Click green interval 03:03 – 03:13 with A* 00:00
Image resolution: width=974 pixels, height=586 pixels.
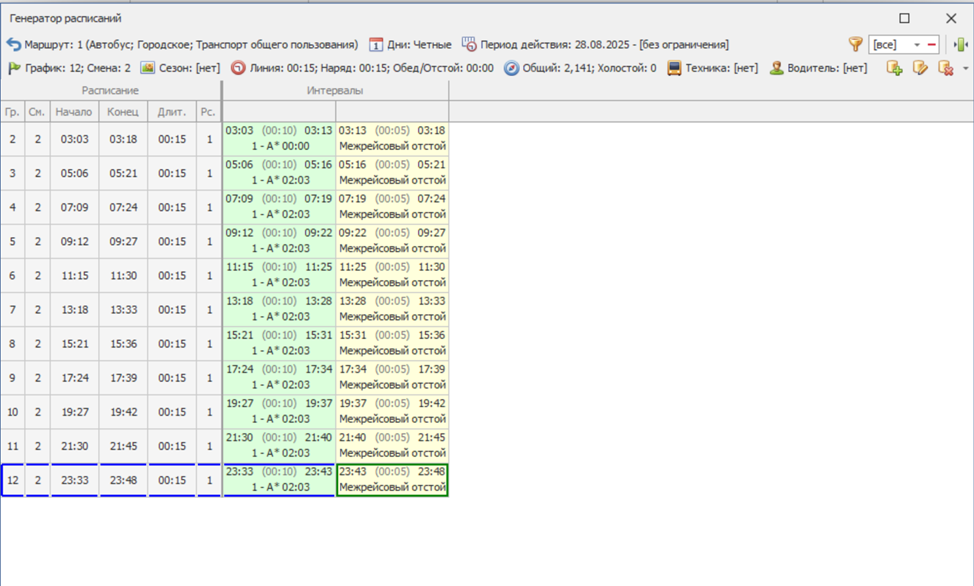coord(280,139)
